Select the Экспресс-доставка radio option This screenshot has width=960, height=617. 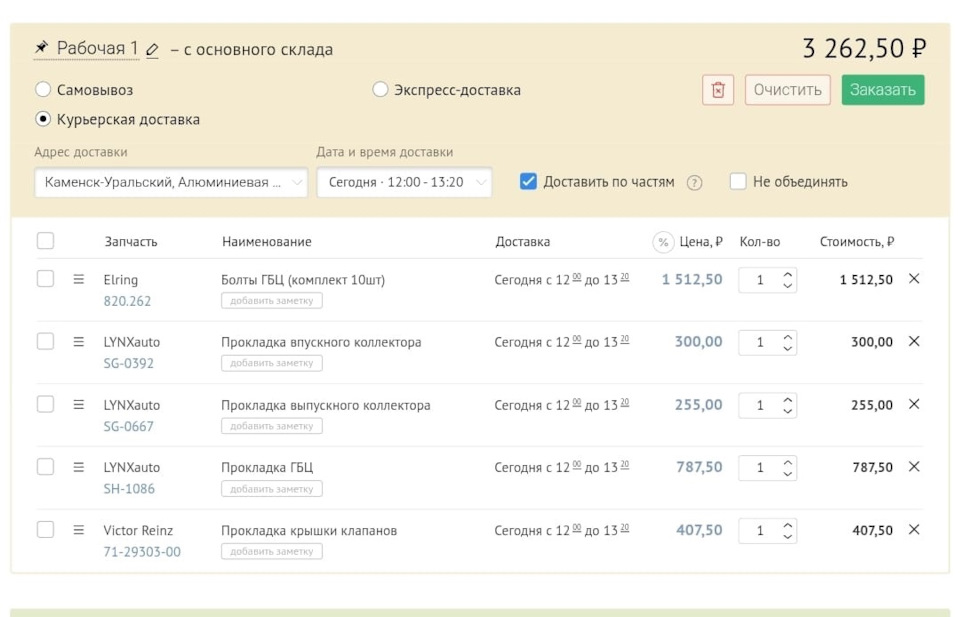pos(380,90)
